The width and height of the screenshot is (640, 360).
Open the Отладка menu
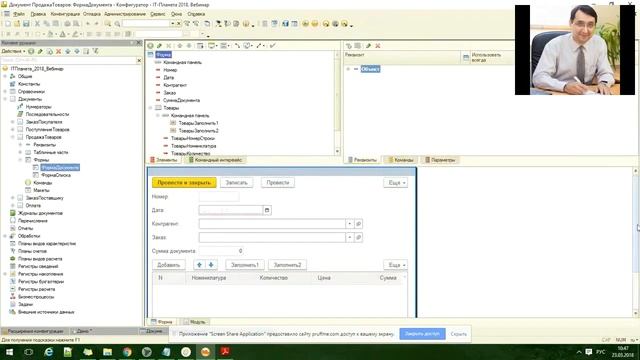tap(91, 14)
